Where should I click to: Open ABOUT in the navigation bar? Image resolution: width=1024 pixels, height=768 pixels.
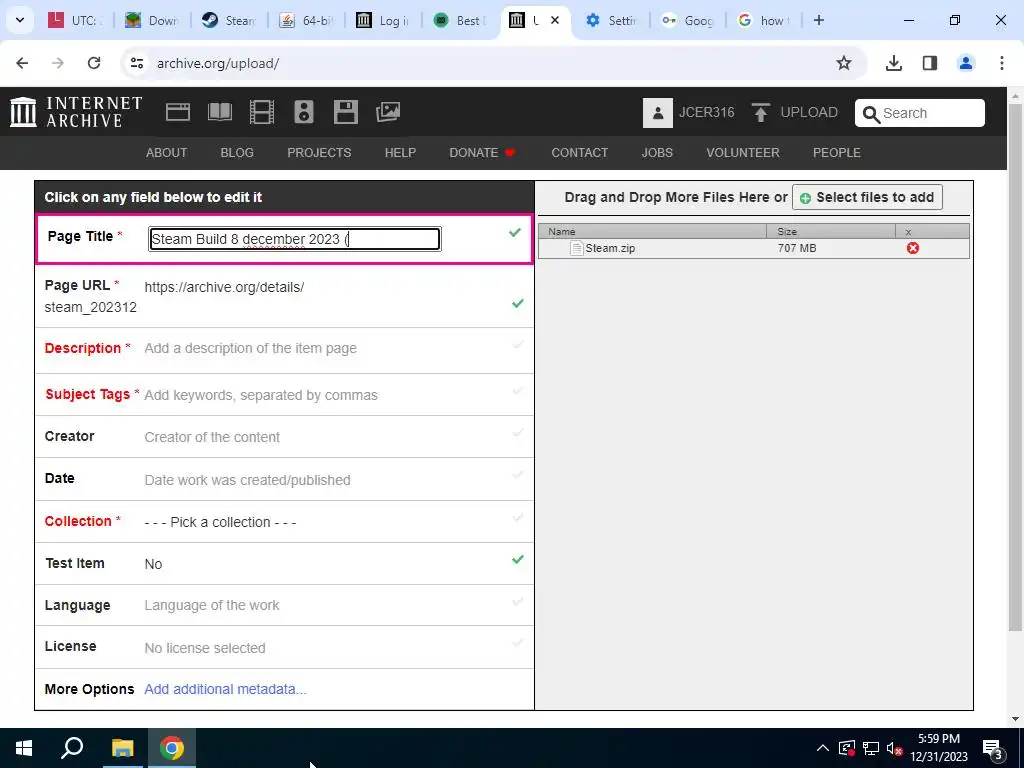pos(167,153)
